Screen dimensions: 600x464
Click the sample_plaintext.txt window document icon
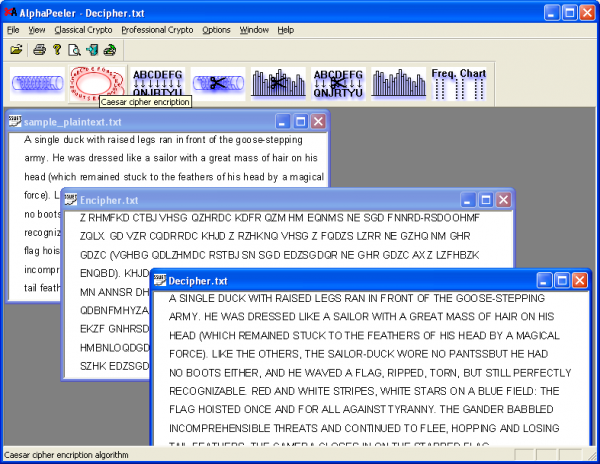[15, 122]
